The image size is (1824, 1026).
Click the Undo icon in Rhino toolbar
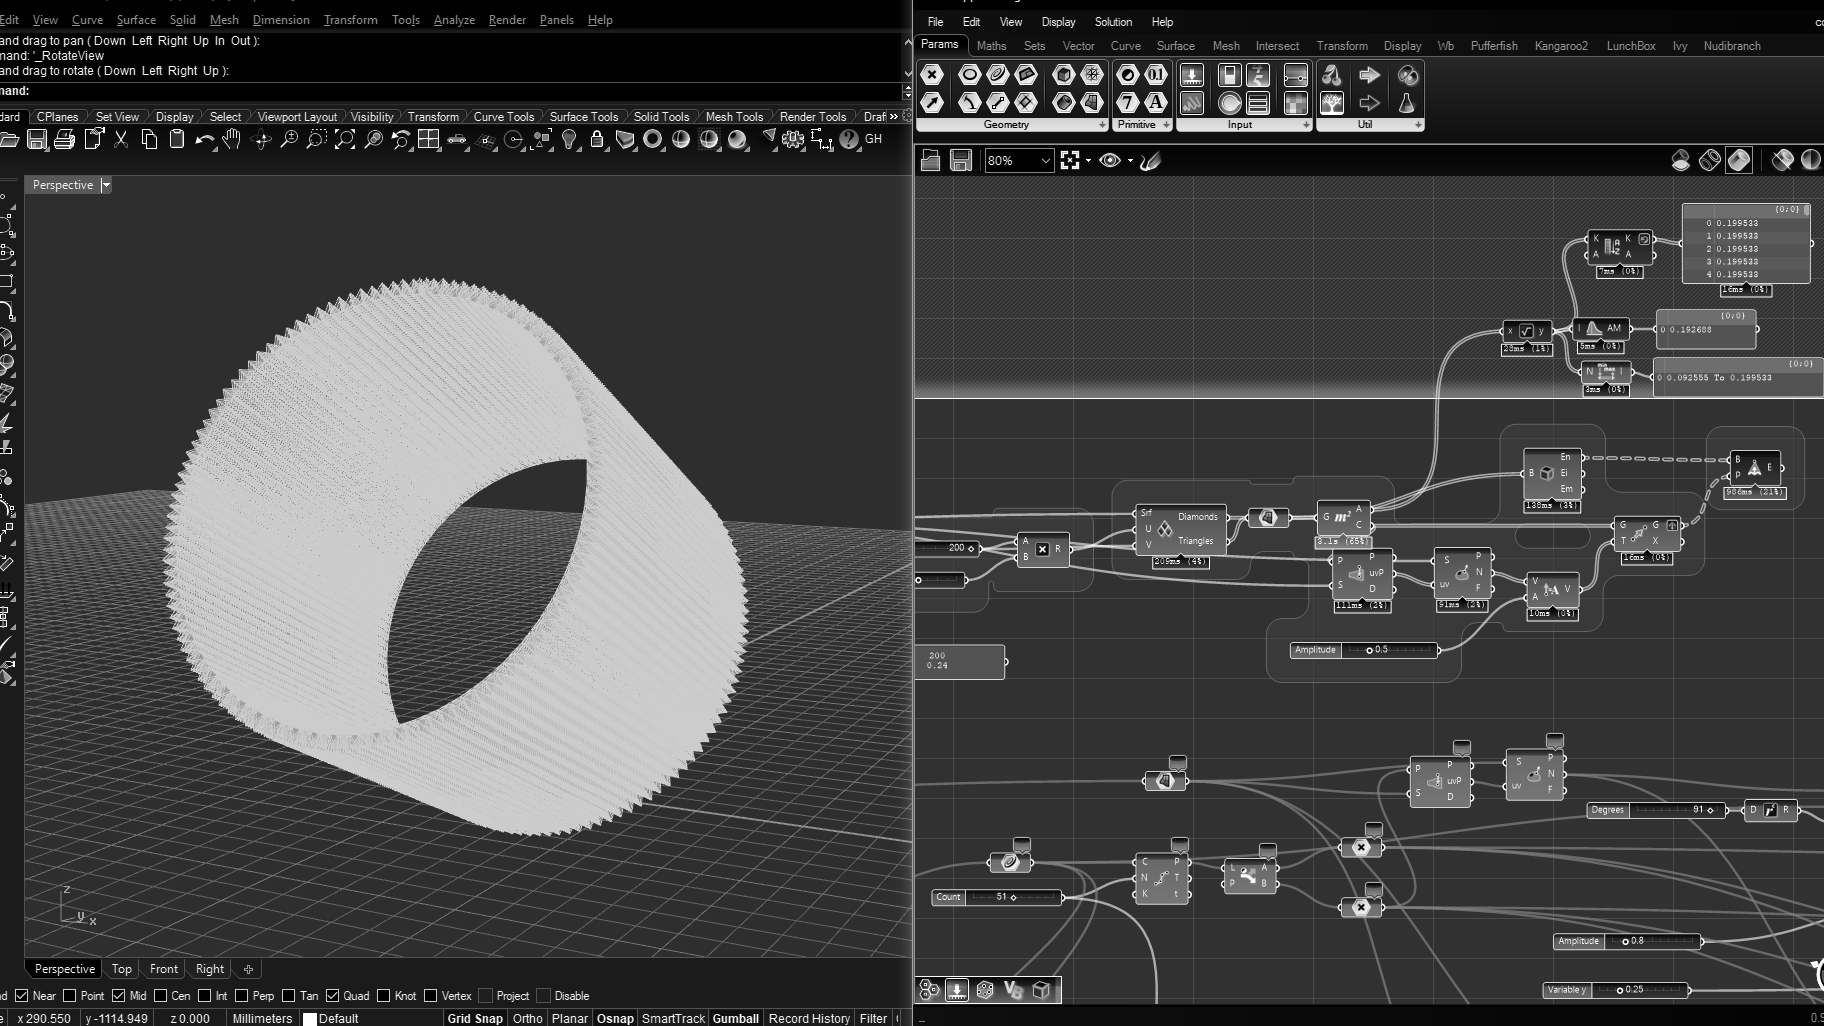tap(204, 140)
